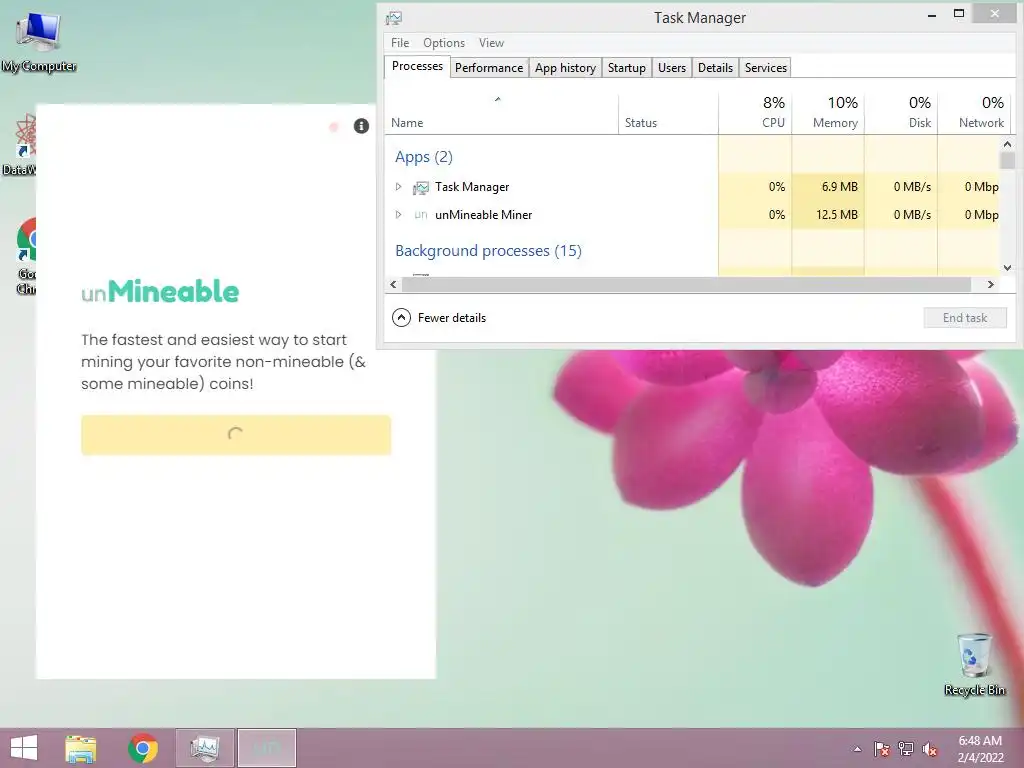Click the Task Manager row icon

tap(421, 188)
